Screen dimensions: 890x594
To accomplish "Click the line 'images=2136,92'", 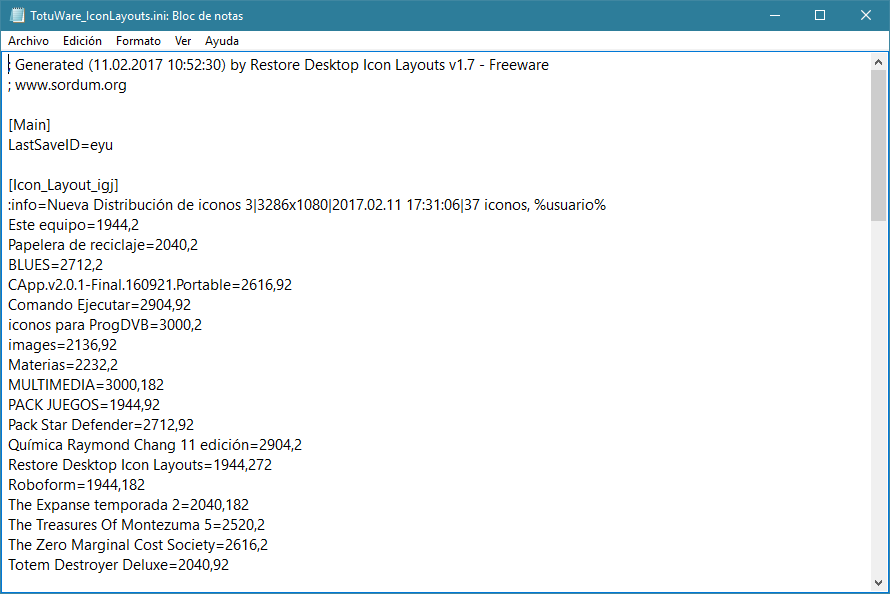I will pyautogui.click(x=62, y=345).
